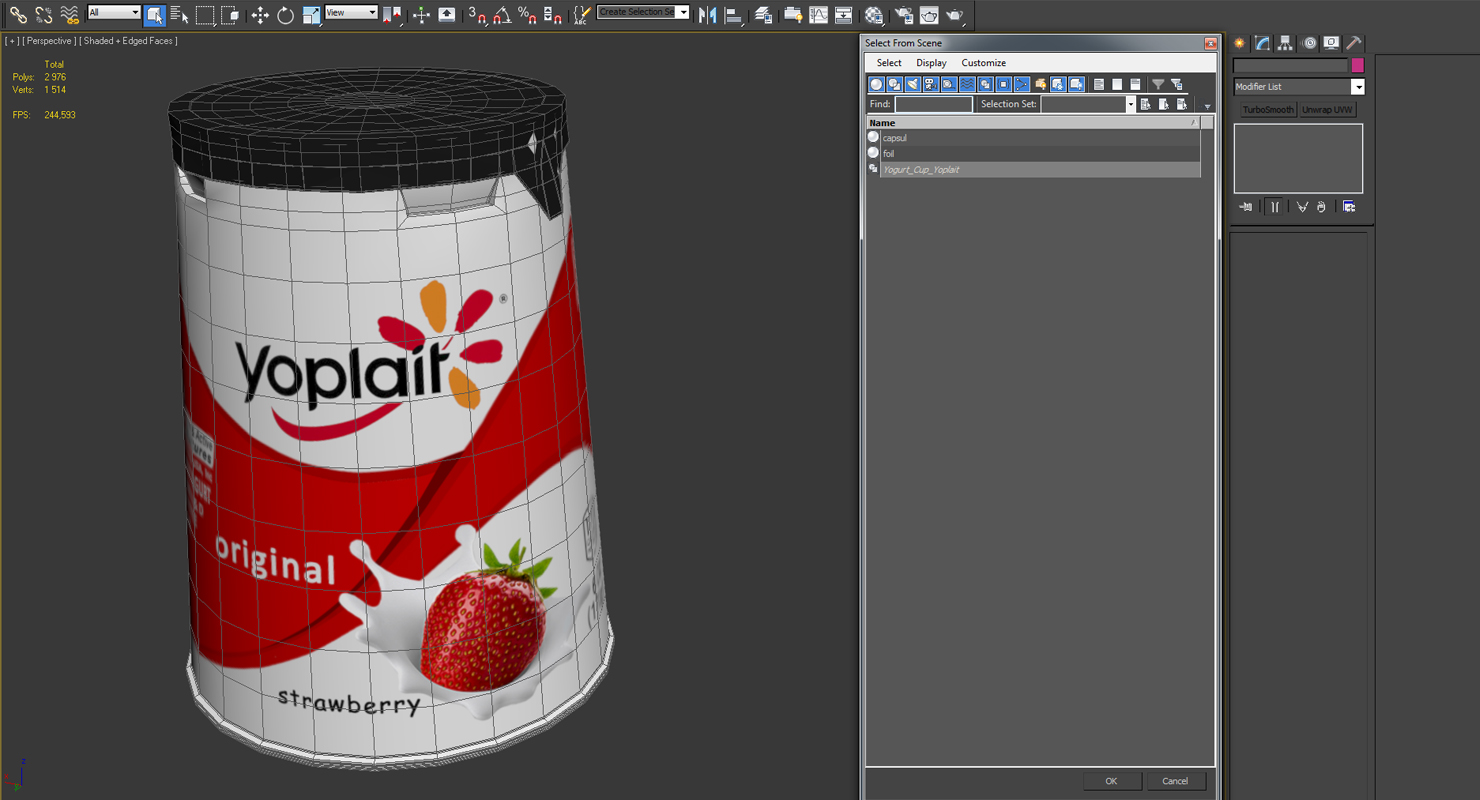1480x800 pixels.
Task: Toggle the Angle Snap button
Action: [502, 15]
